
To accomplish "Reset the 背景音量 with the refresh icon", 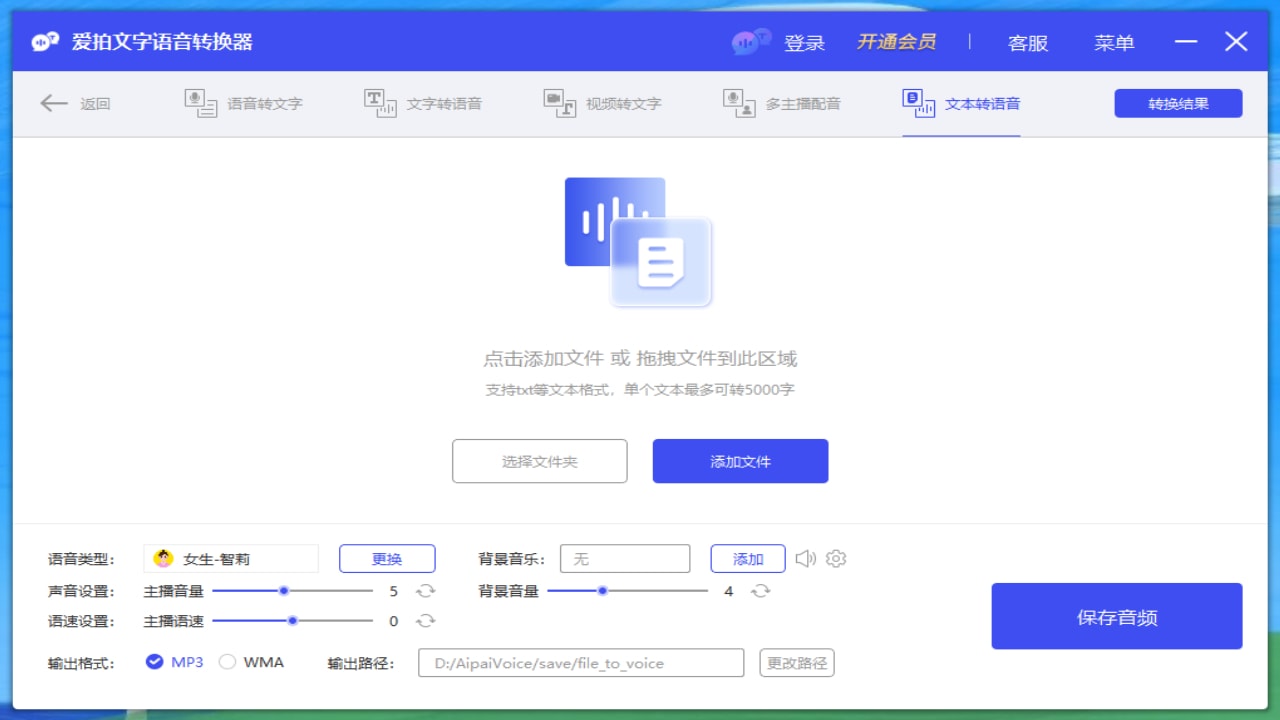I will [762, 591].
